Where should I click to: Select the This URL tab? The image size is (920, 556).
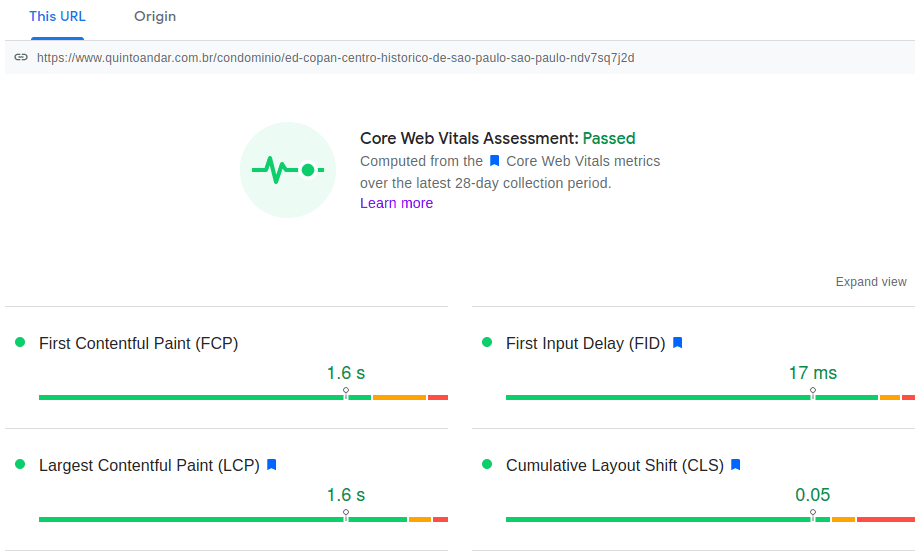[57, 17]
